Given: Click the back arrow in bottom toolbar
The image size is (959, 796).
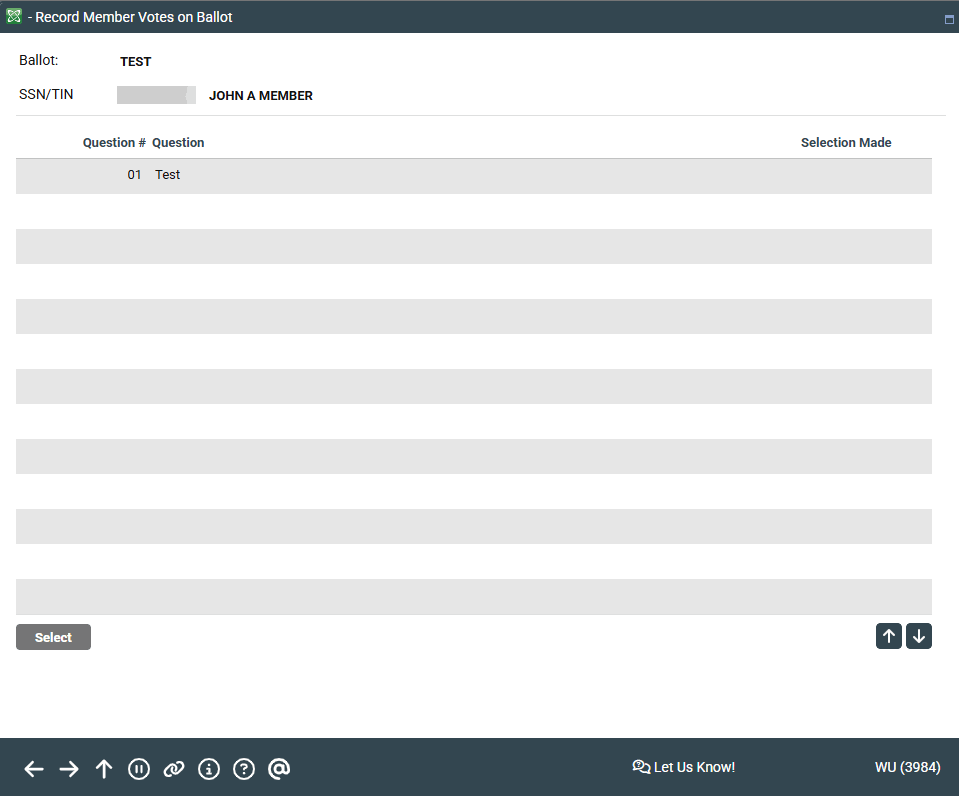Looking at the screenshot, I should [34, 769].
